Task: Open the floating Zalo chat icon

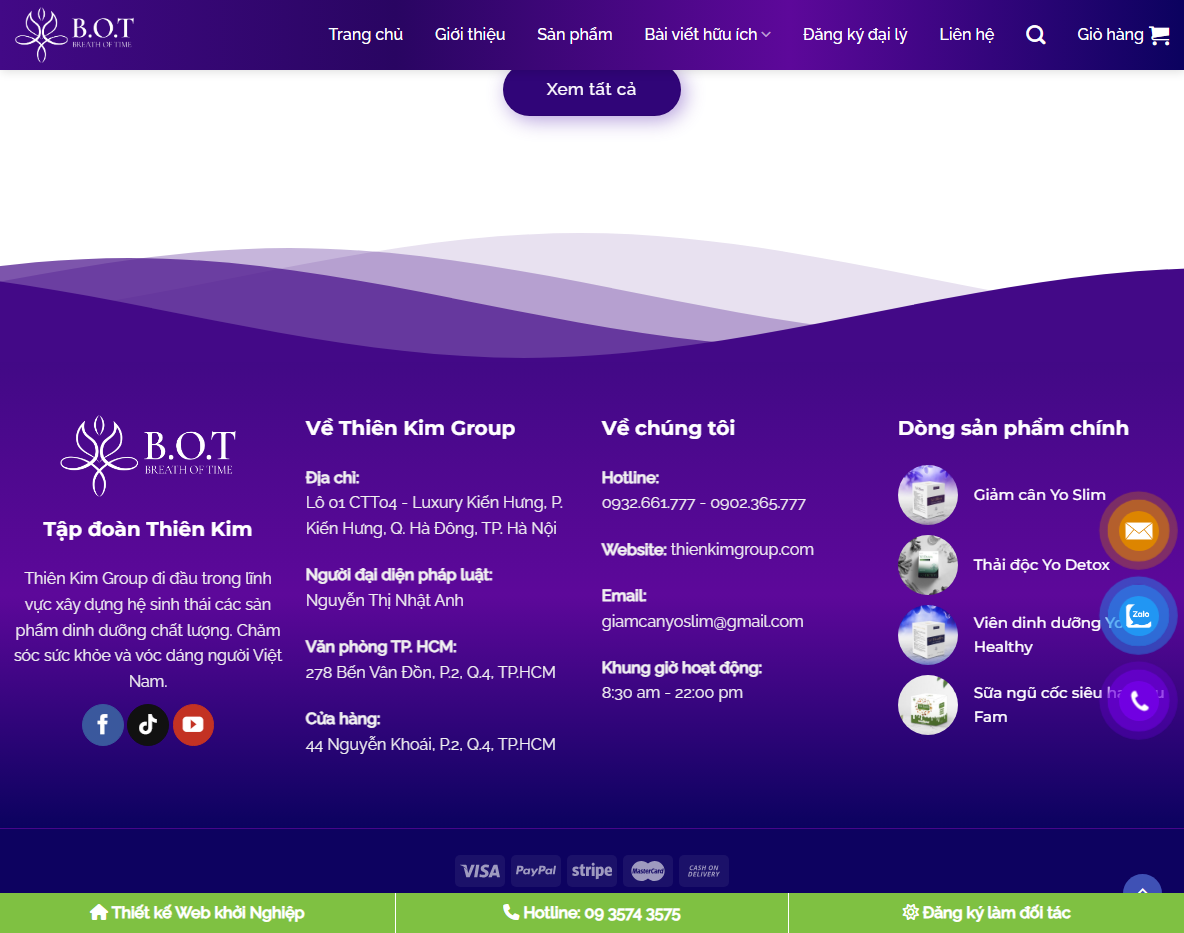Action: 1138,616
